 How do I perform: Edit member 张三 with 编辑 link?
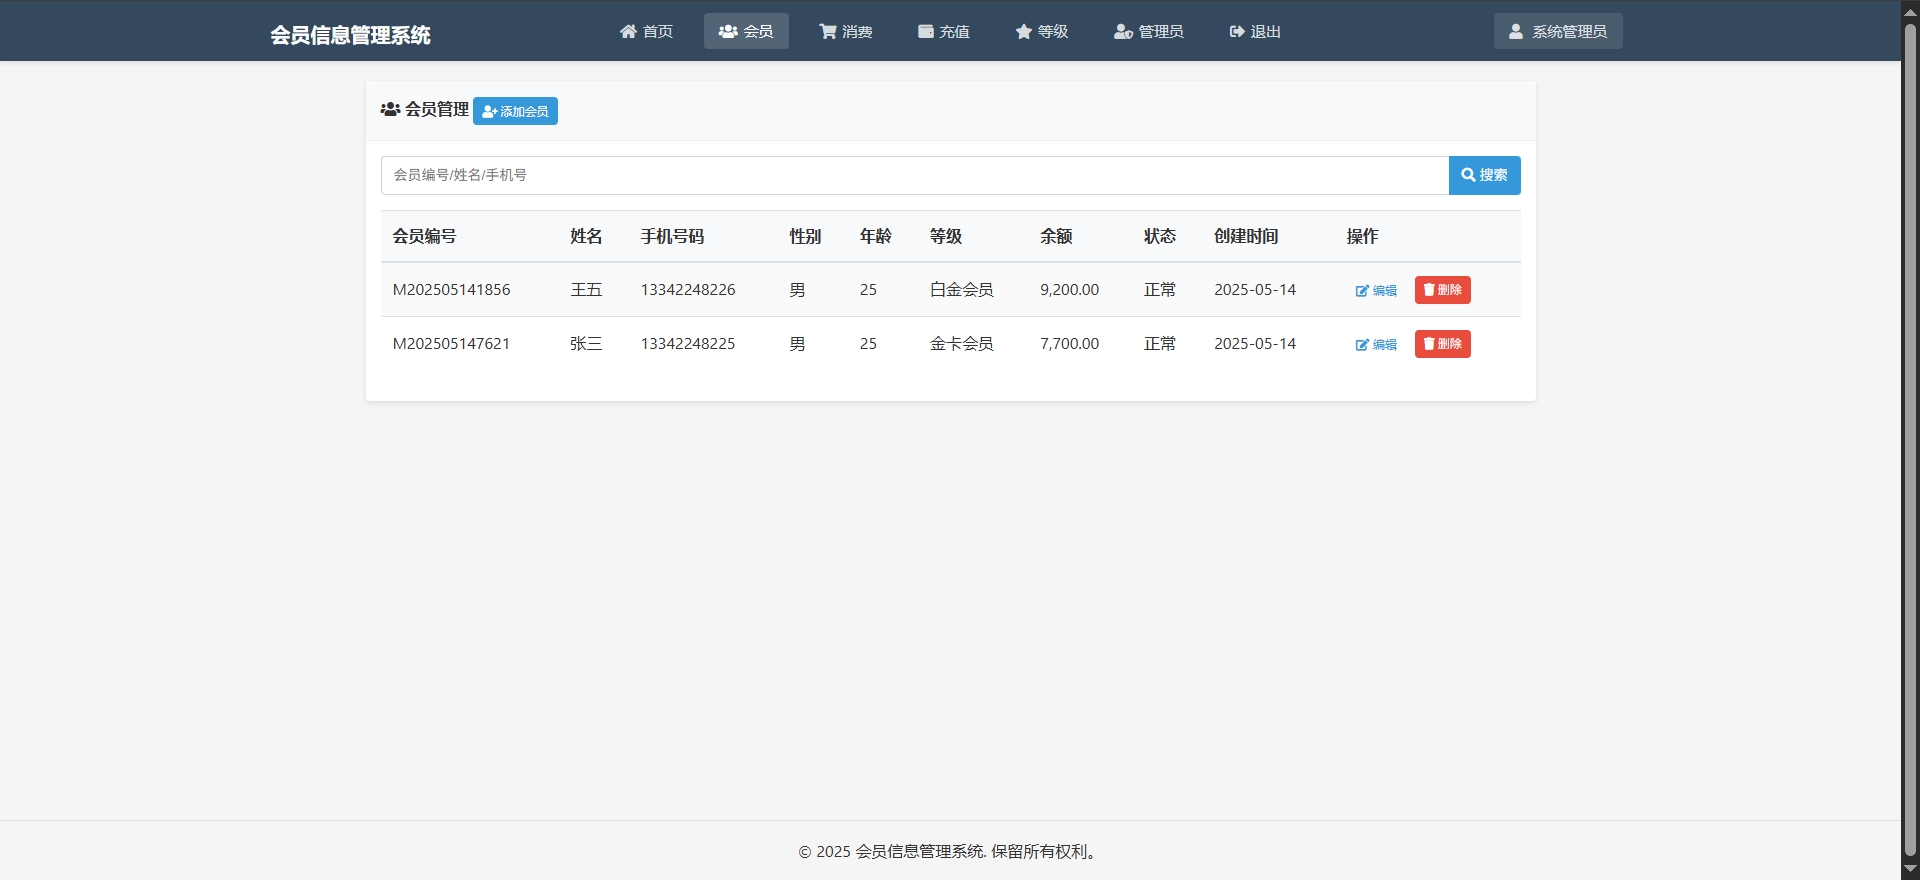pos(1376,344)
